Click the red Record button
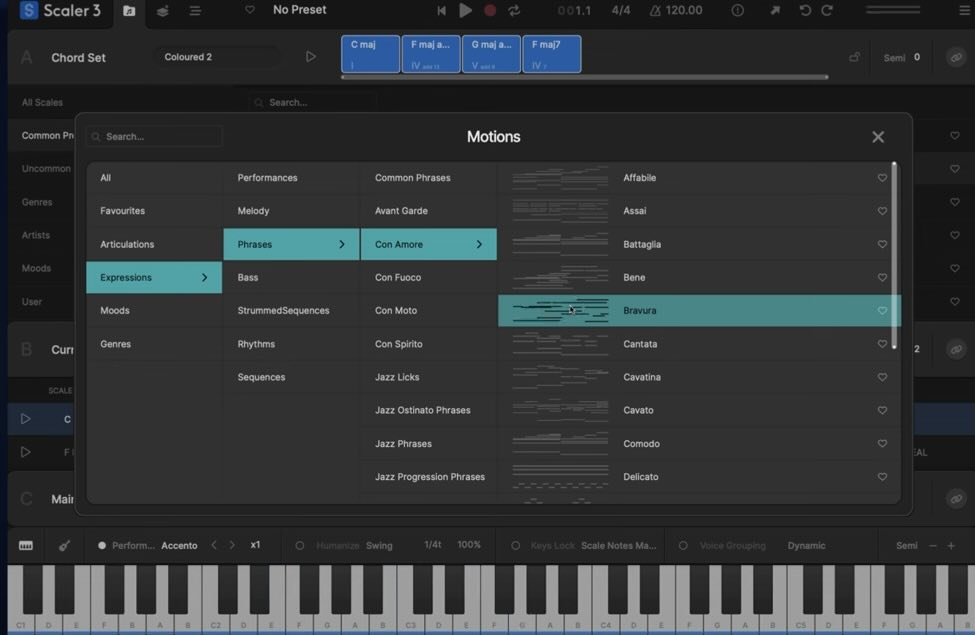975x635 pixels. click(490, 10)
